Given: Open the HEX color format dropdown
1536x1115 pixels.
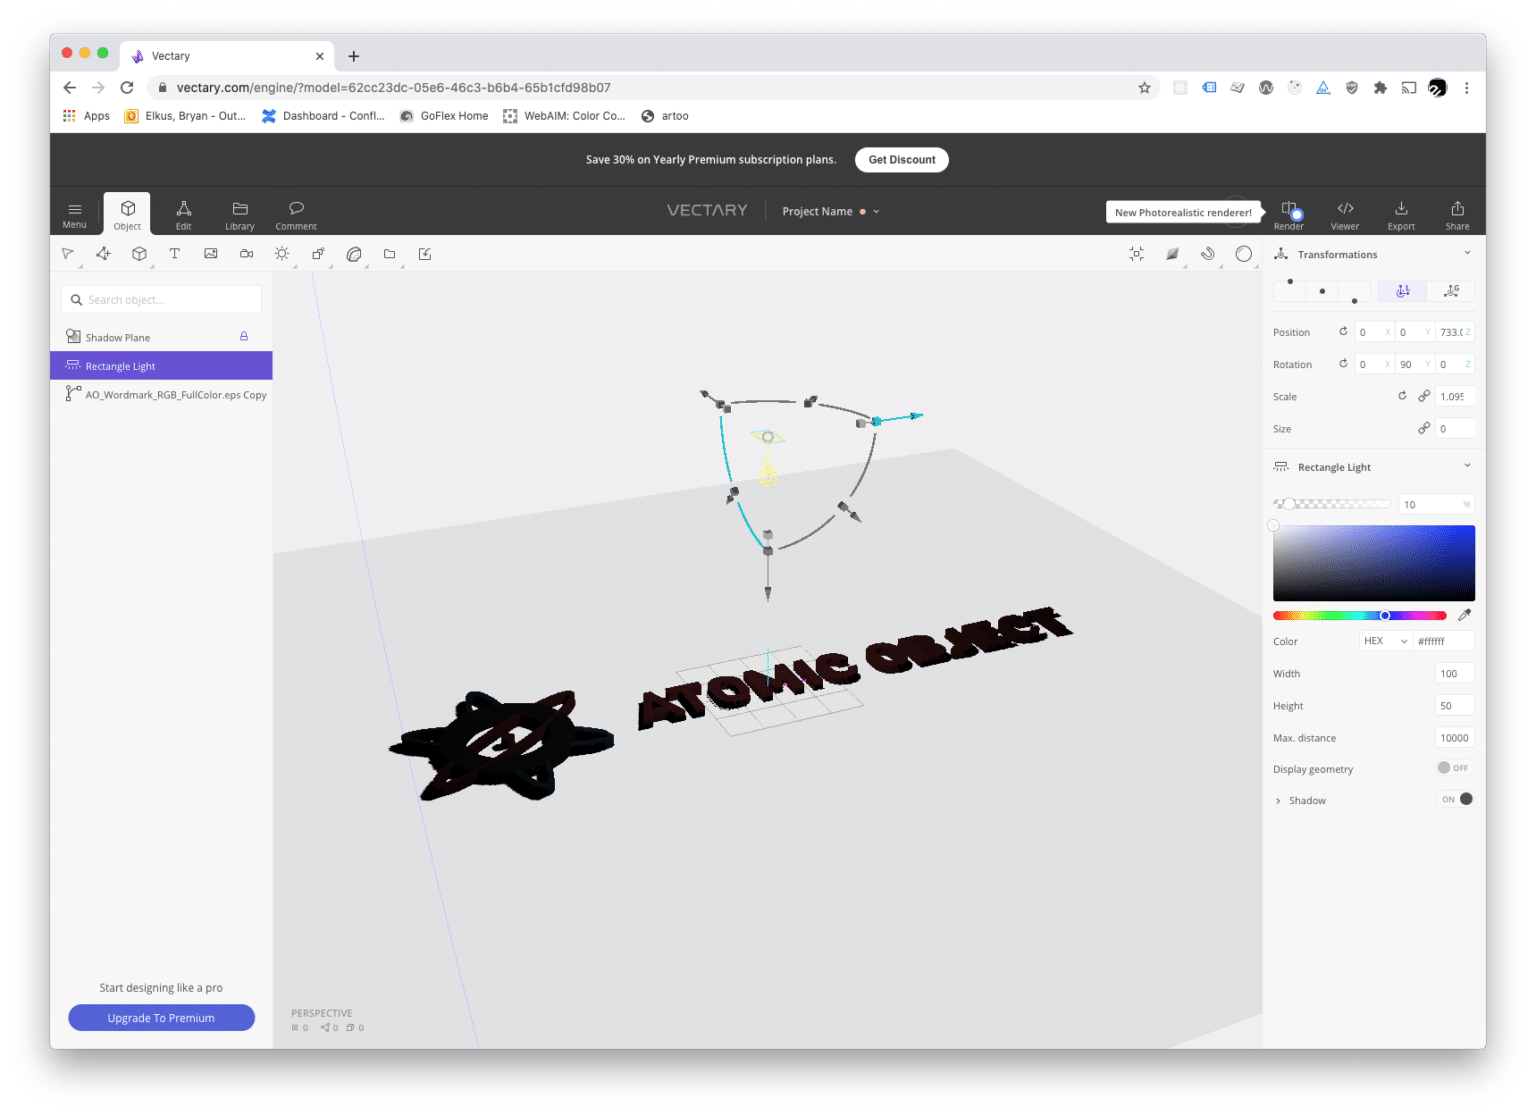Looking at the screenshot, I should (1385, 640).
